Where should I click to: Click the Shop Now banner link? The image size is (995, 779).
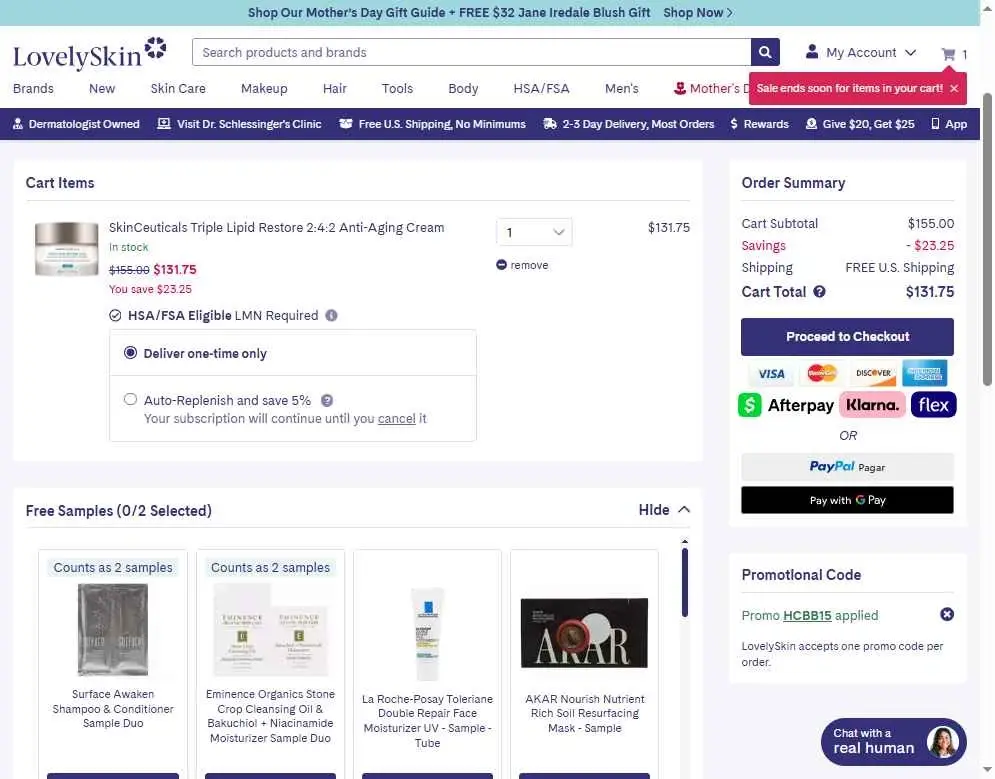(697, 13)
